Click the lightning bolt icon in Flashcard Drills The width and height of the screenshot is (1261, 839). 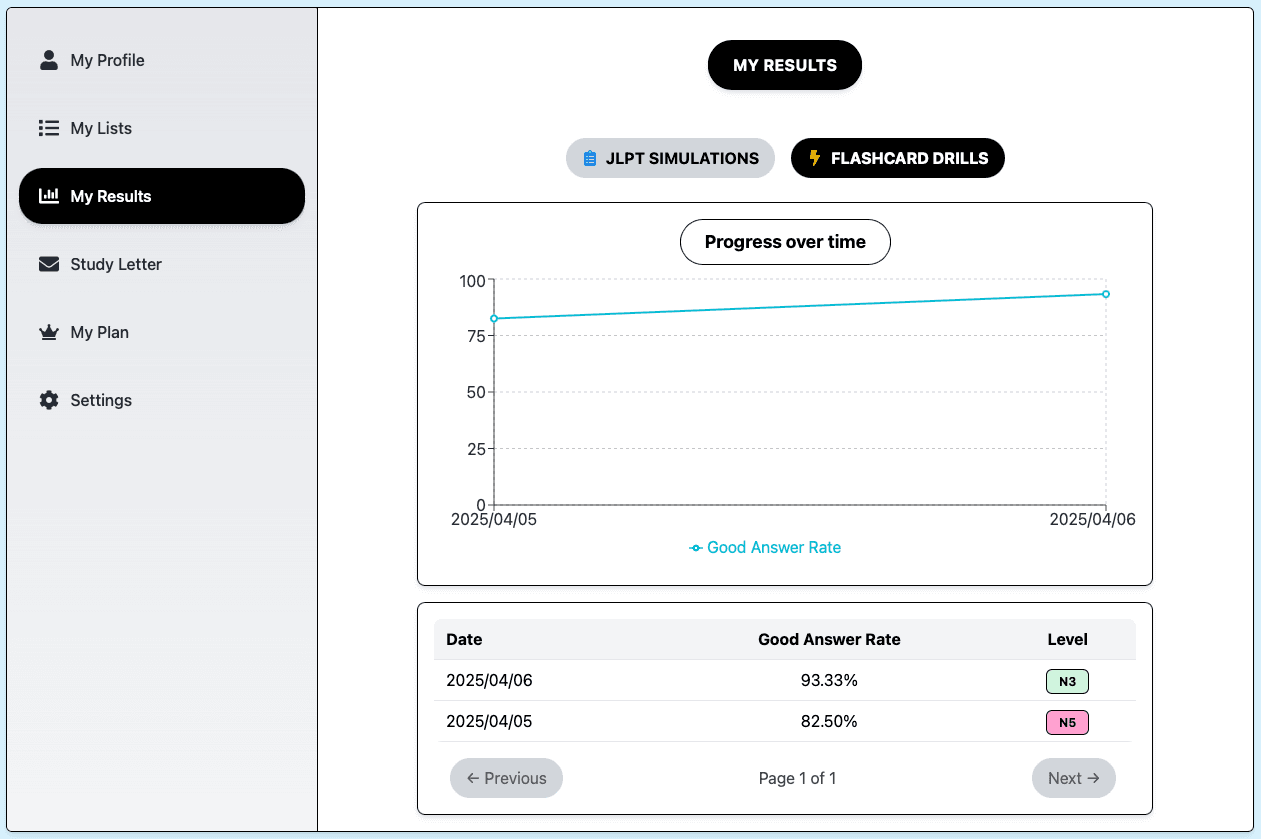tap(814, 158)
